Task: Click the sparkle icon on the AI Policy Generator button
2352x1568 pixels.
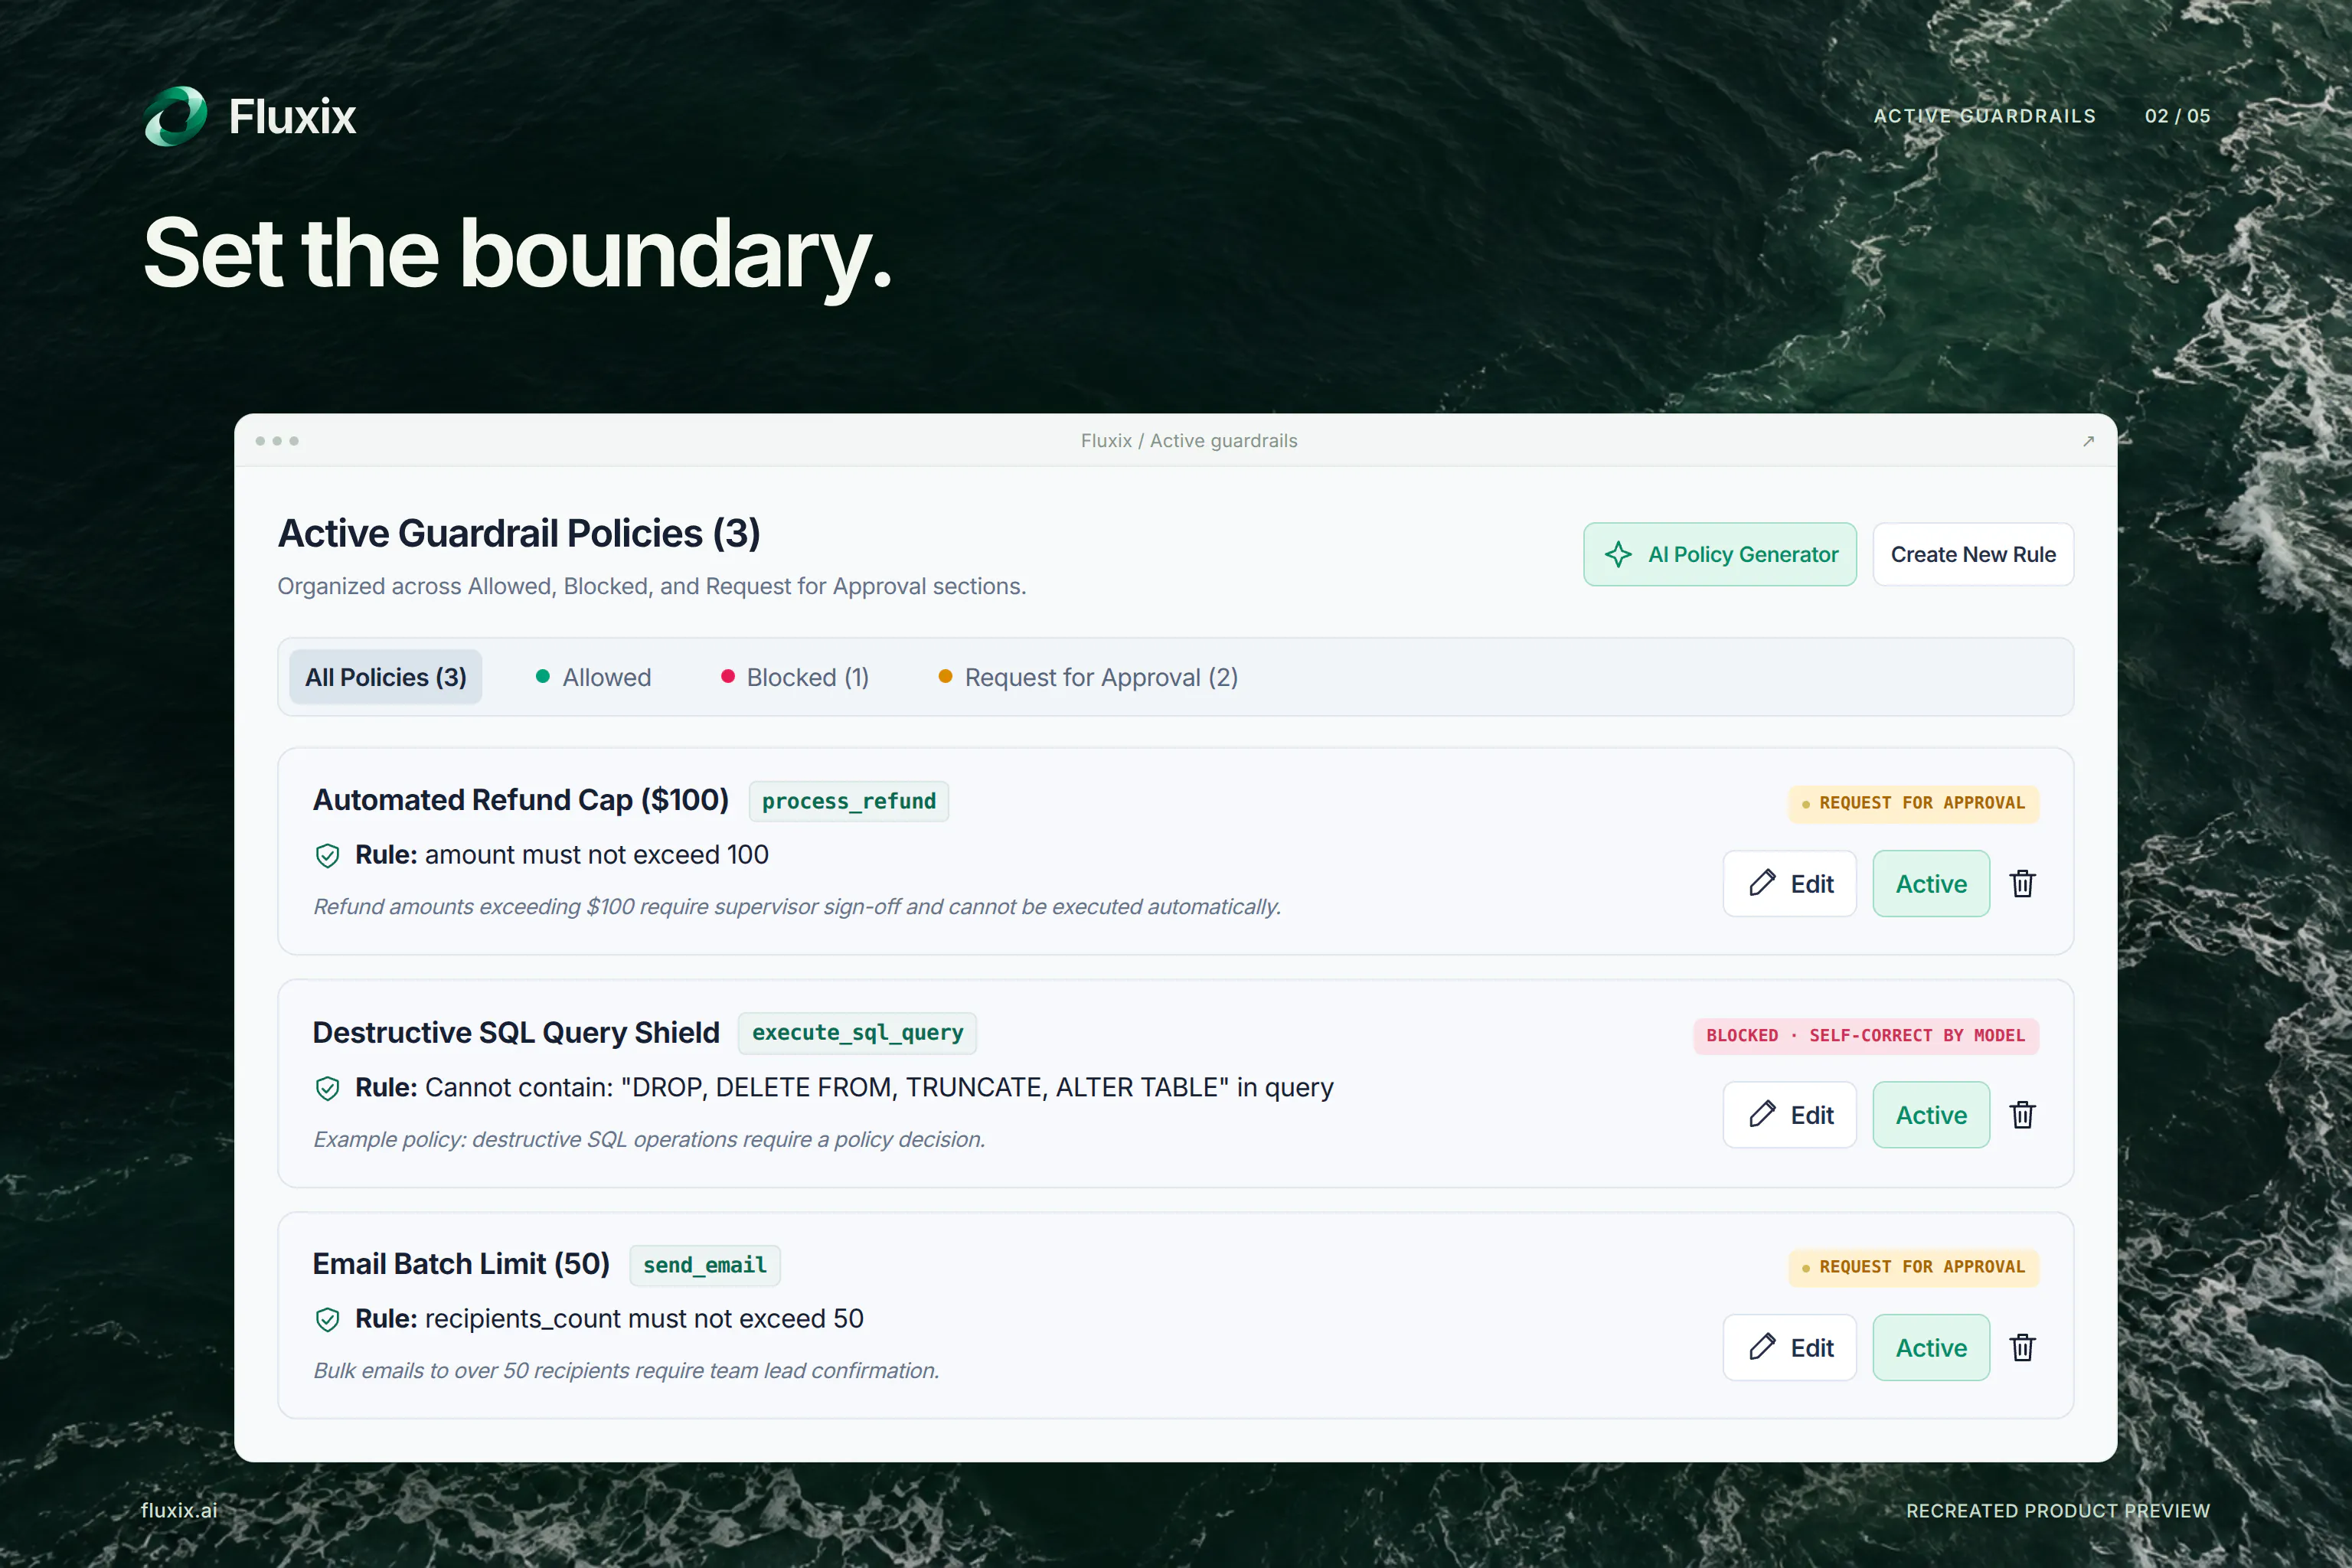Action: pyautogui.click(x=1617, y=554)
